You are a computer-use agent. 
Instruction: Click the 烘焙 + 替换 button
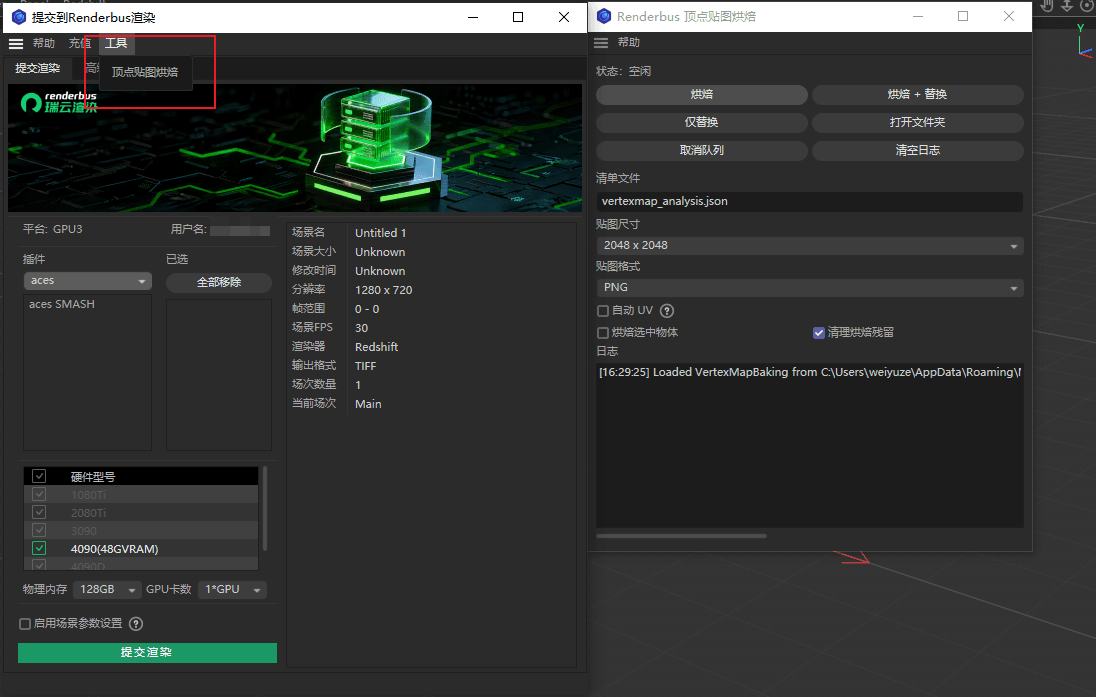(x=918, y=94)
